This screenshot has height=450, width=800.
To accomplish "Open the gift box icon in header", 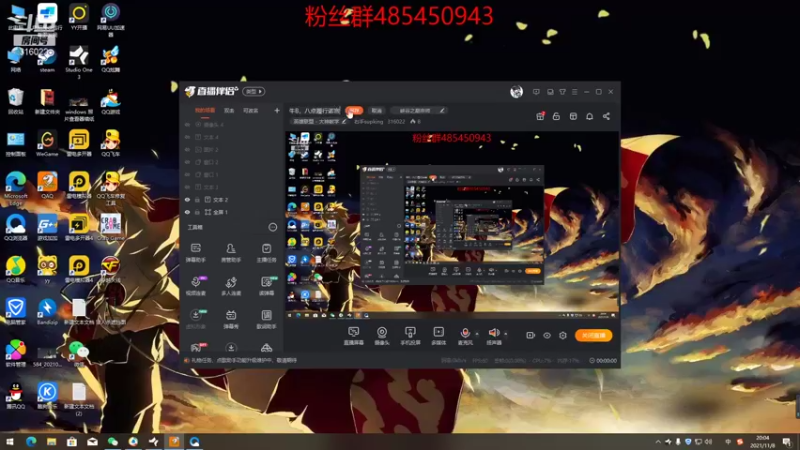I will coord(540,116).
